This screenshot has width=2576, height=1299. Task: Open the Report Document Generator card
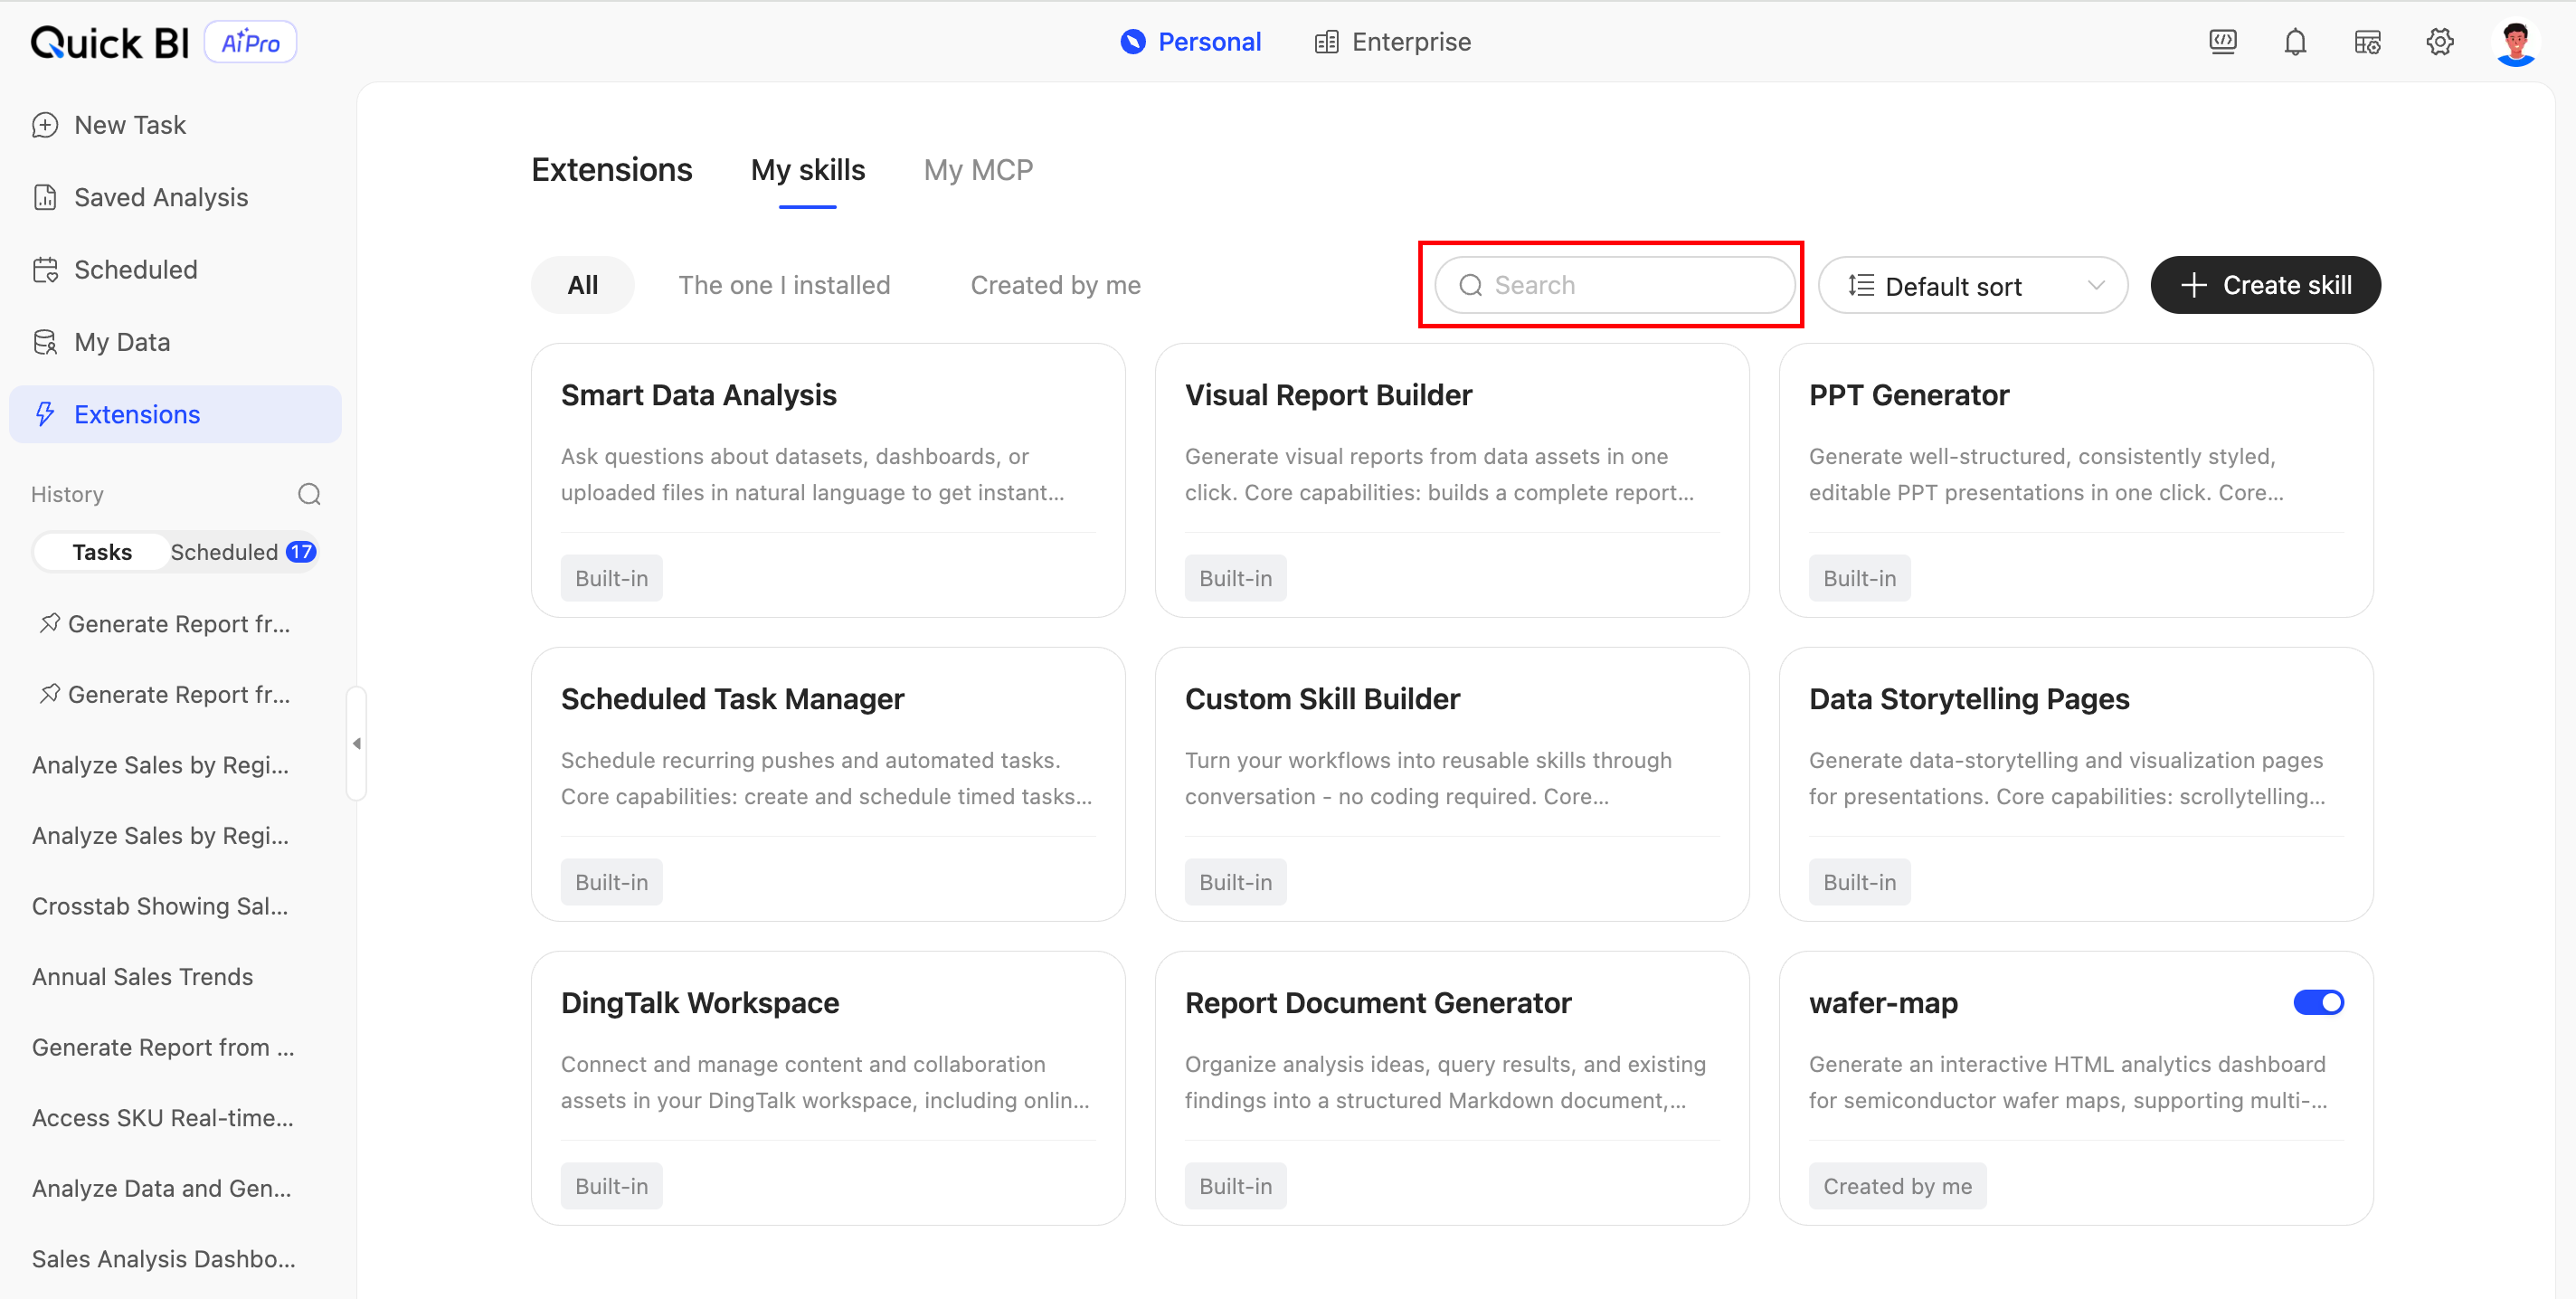pyautogui.click(x=1452, y=1089)
